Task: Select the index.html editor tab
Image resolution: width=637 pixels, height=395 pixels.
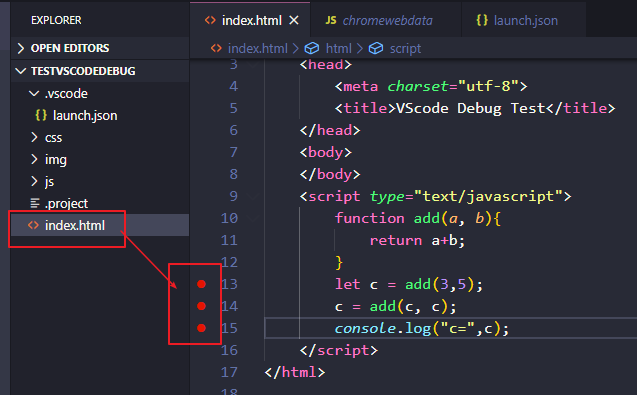Action: [251, 20]
